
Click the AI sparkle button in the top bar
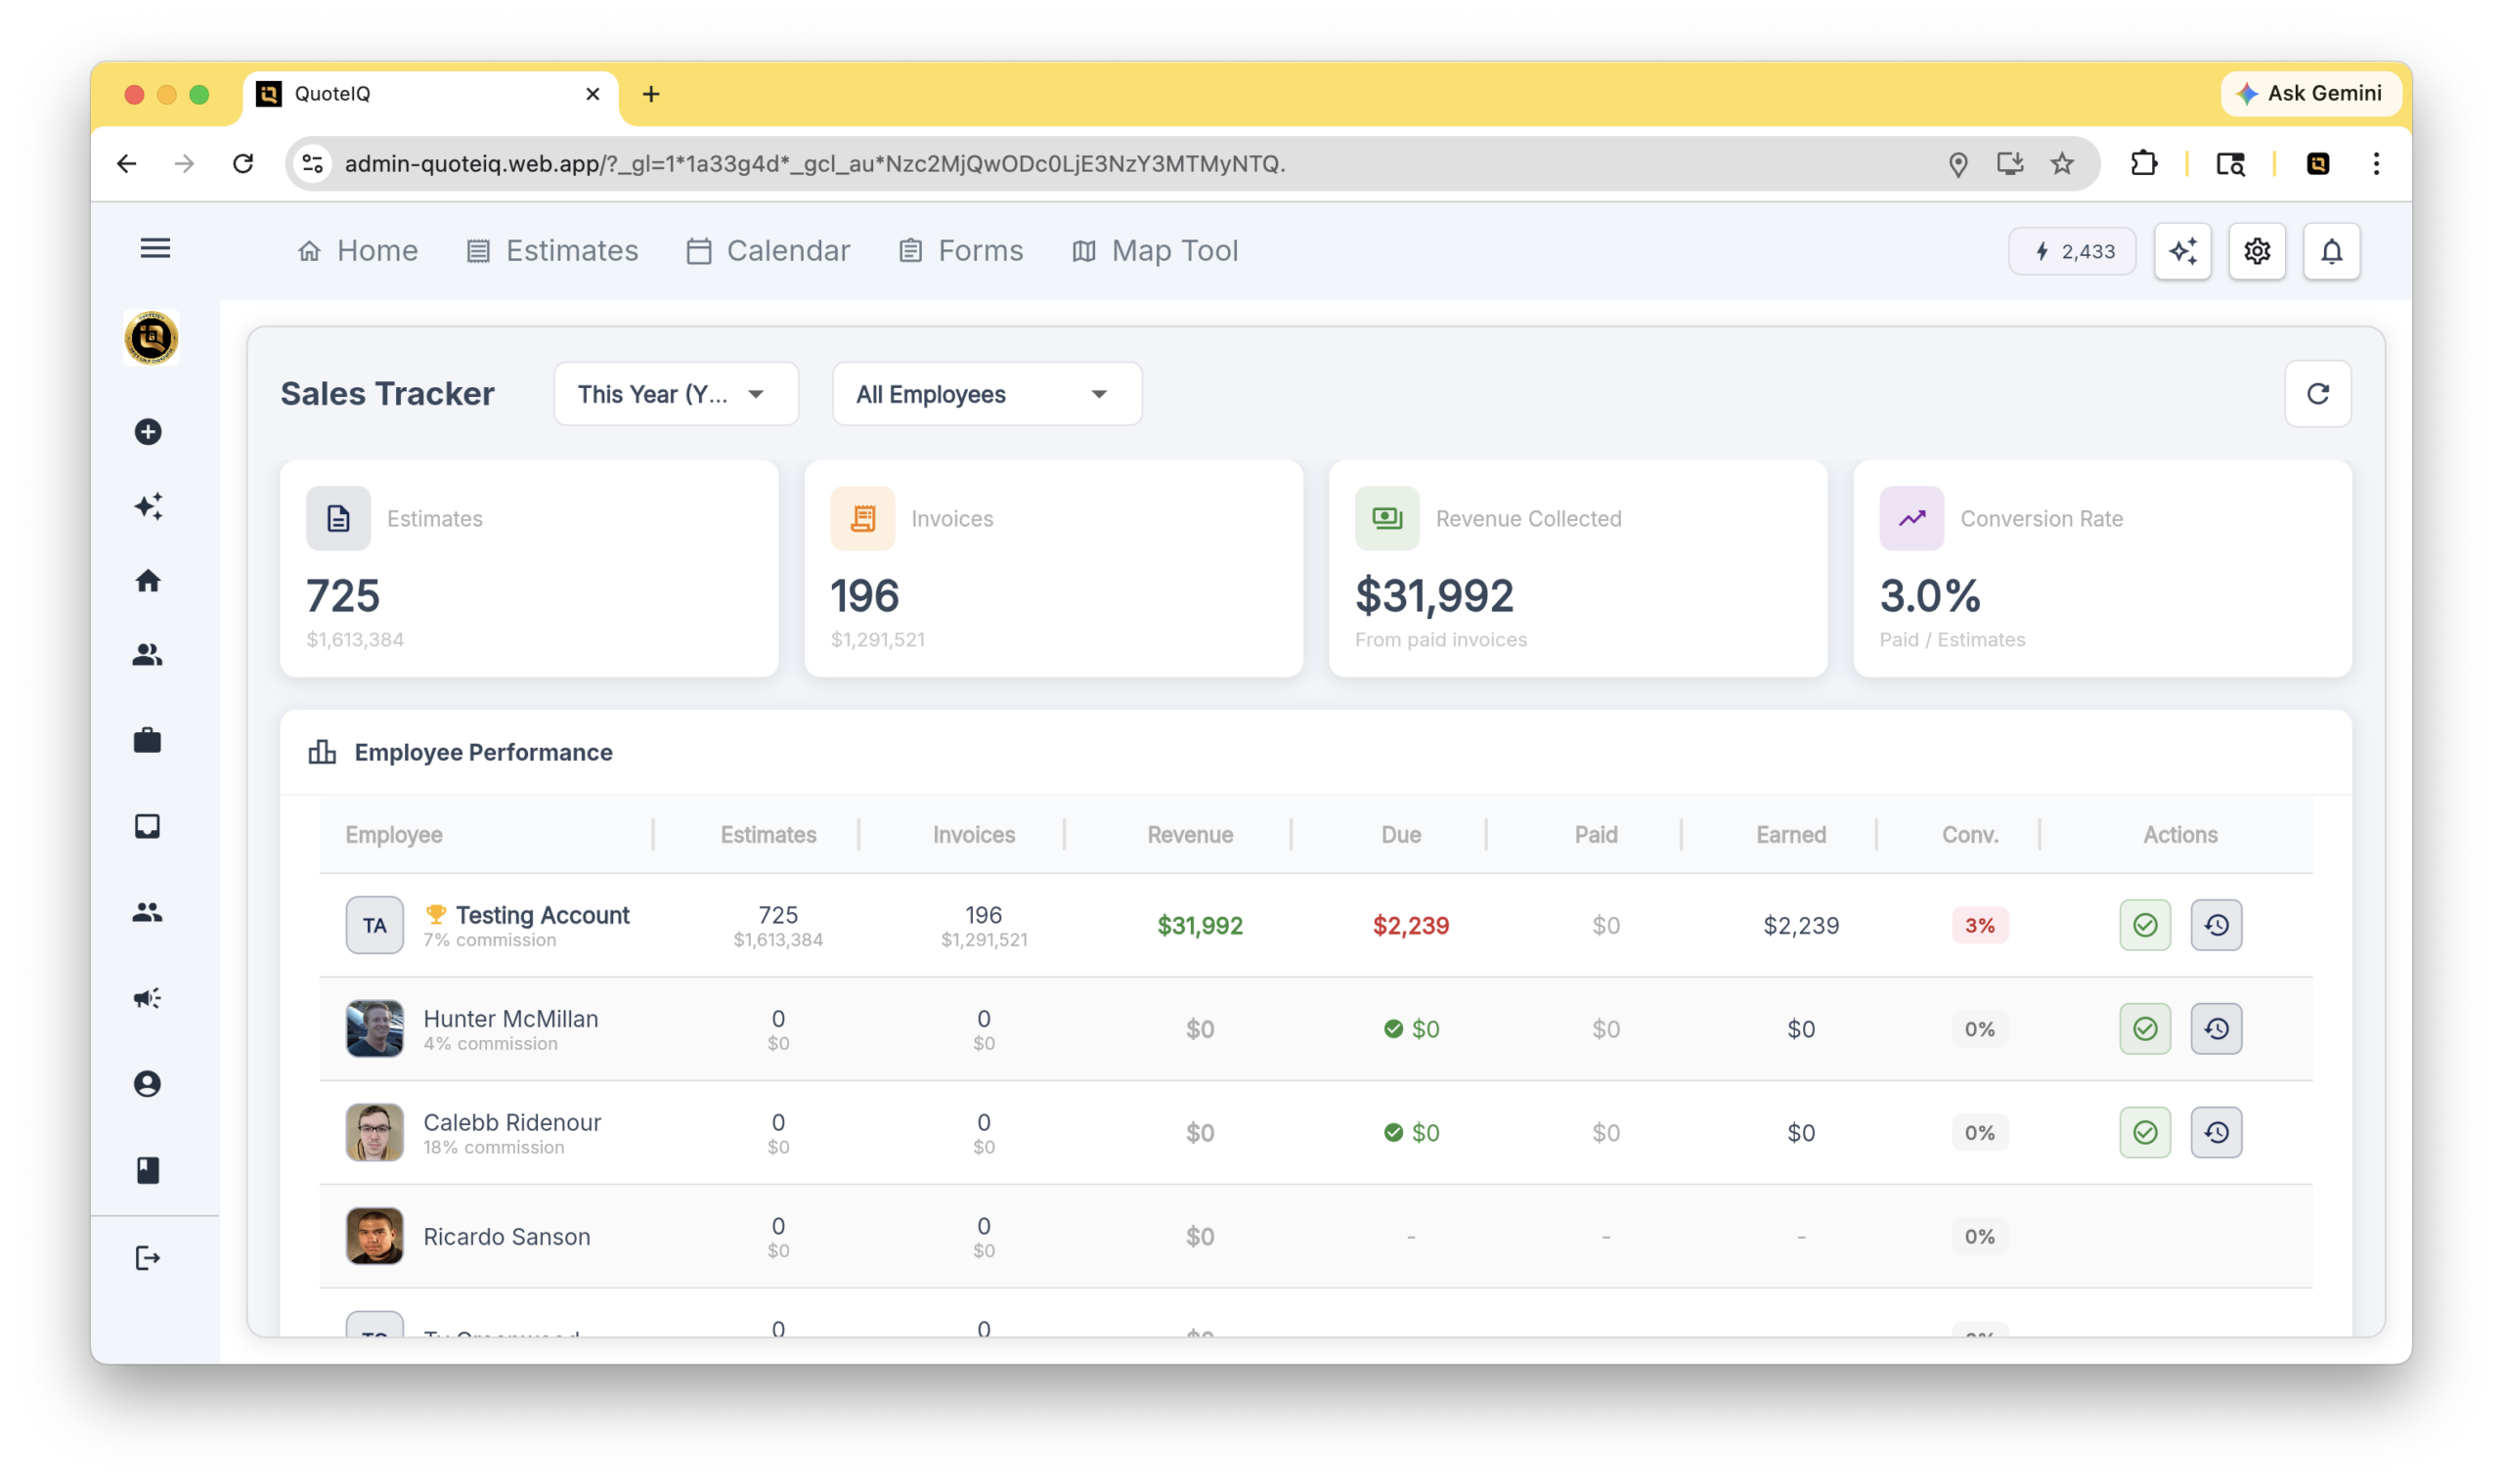(2183, 251)
